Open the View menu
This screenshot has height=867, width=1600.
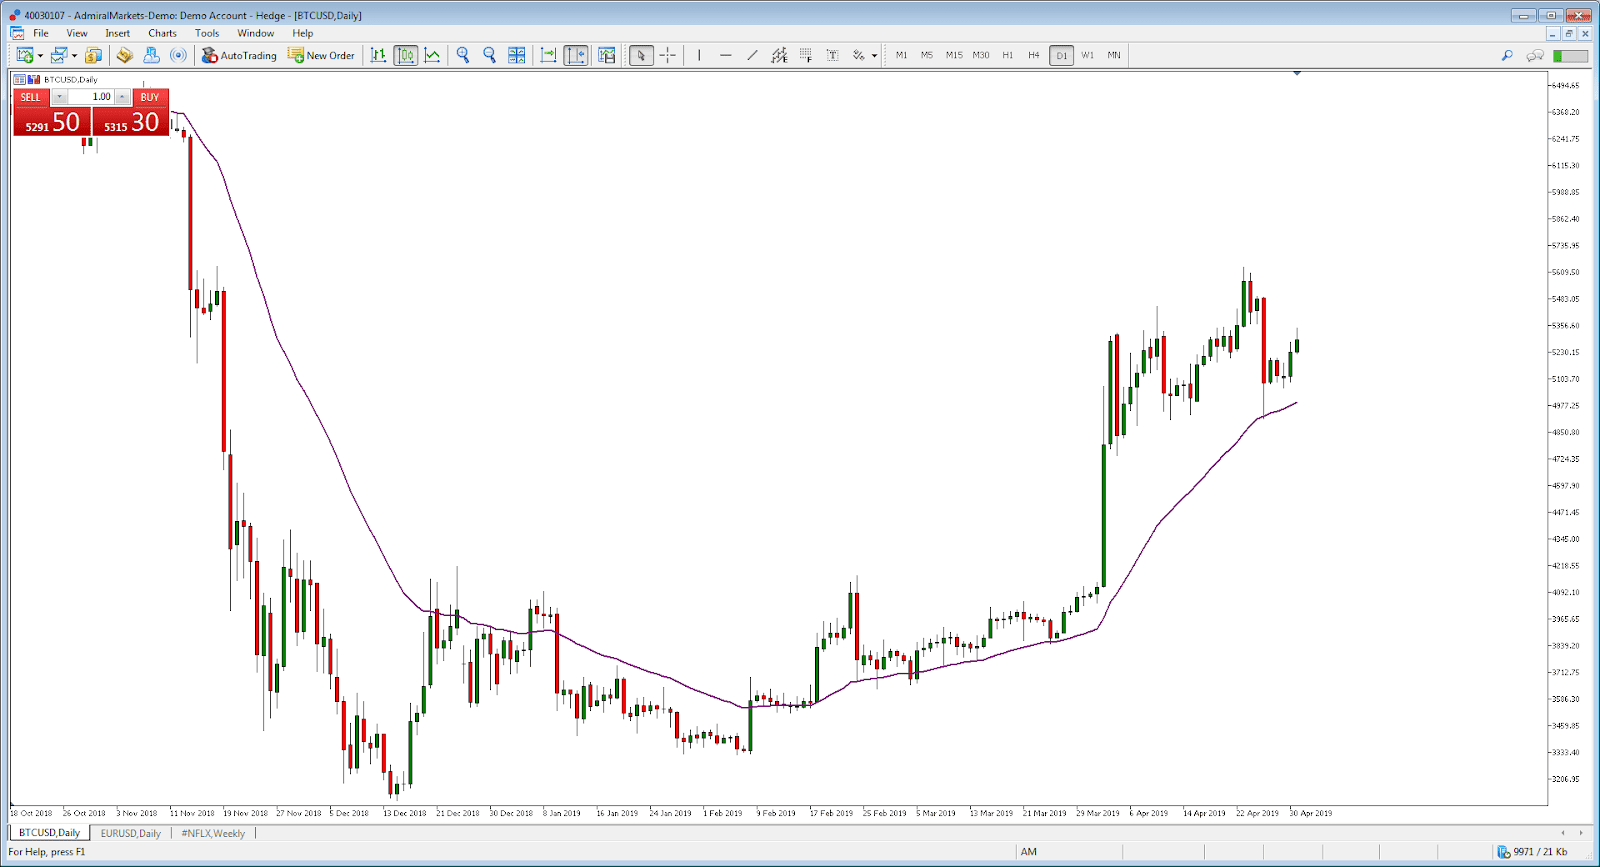tap(77, 33)
